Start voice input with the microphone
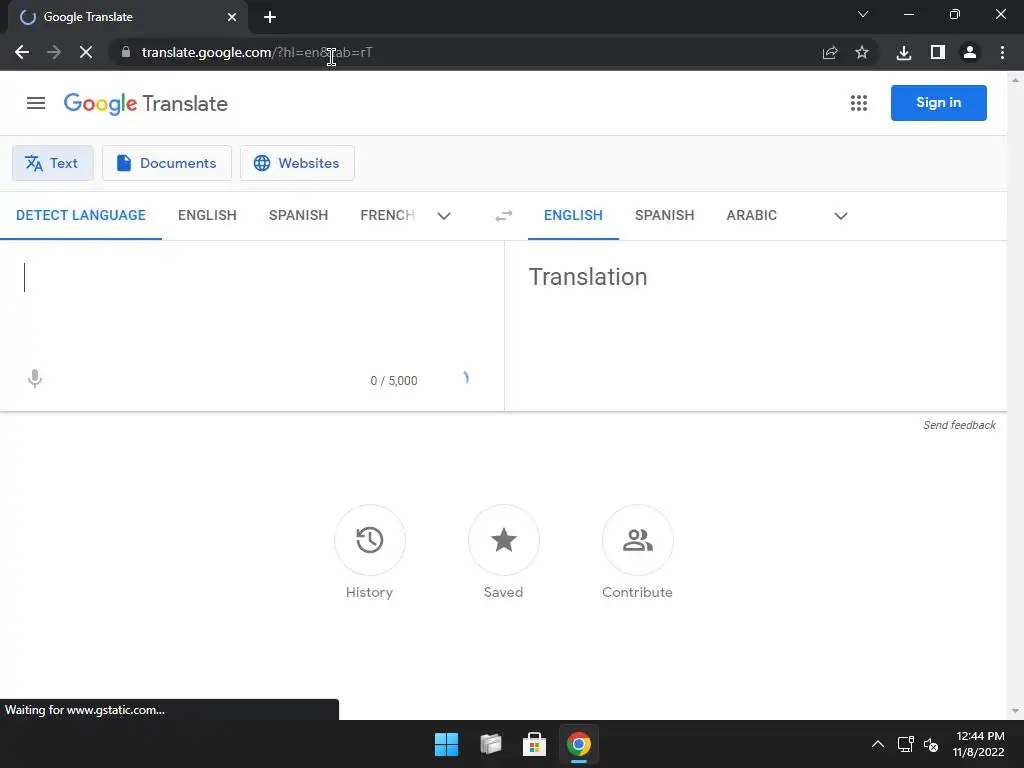The width and height of the screenshot is (1024, 768). (x=35, y=379)
